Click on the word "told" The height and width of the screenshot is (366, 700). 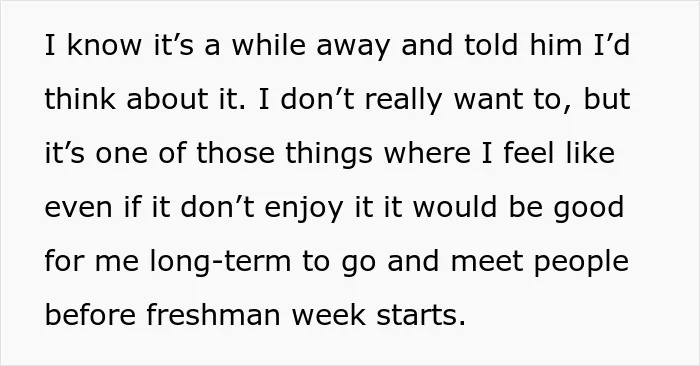(x=491, y=45)
